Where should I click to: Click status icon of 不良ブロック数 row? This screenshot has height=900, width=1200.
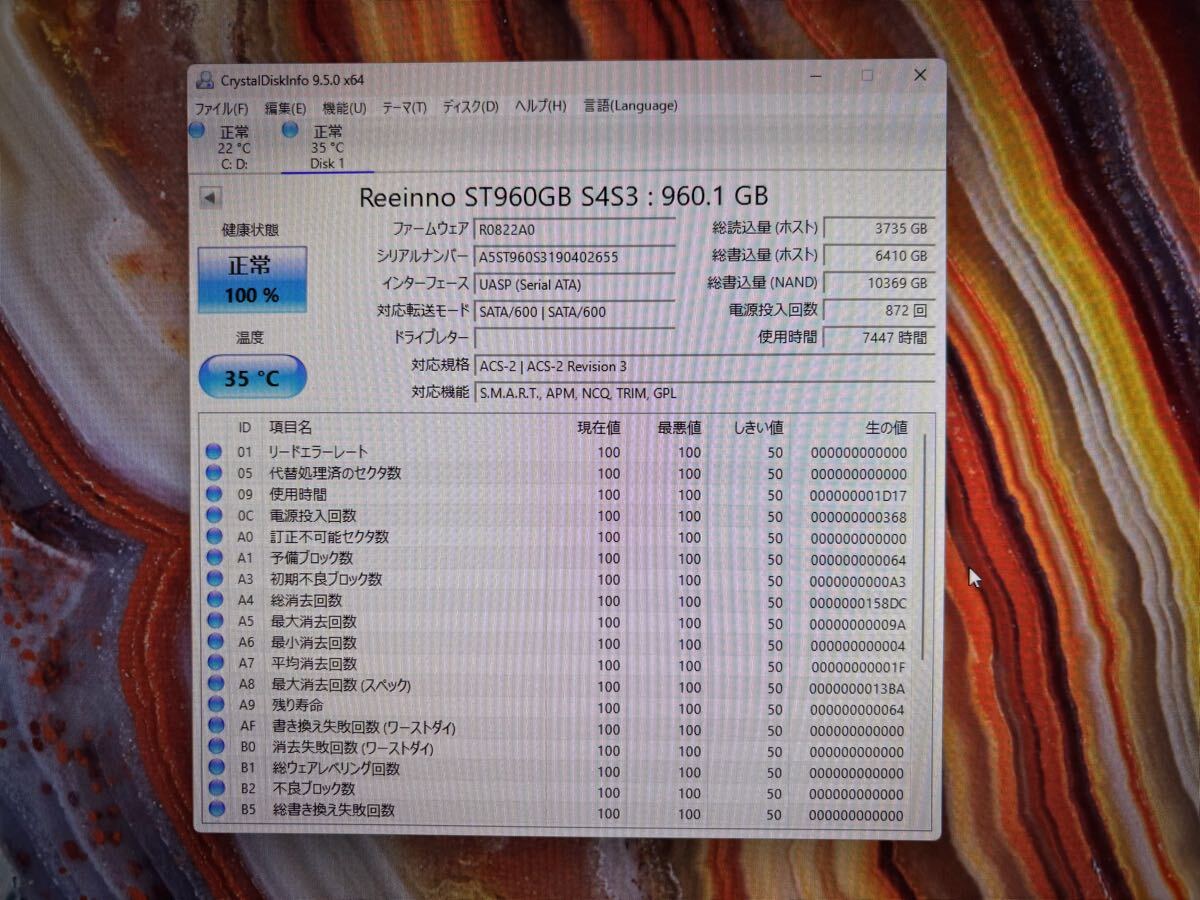tap(217, 789)
